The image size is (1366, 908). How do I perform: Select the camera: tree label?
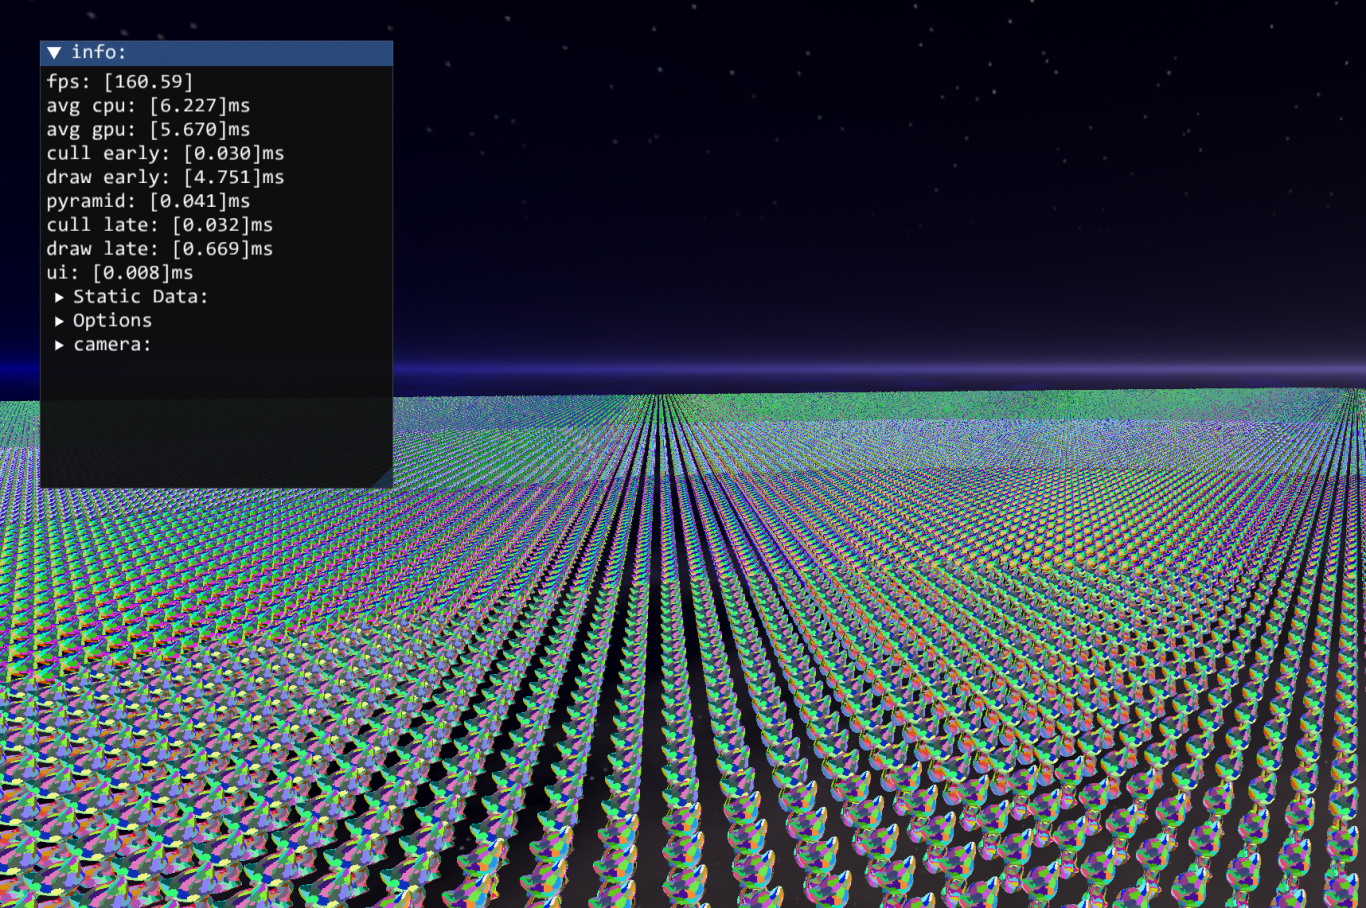tap(112, 345)
